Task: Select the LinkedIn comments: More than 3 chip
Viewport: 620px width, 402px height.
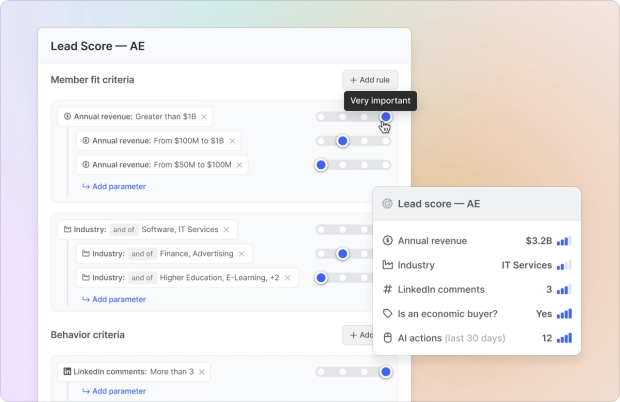Action: click(134, 372)
